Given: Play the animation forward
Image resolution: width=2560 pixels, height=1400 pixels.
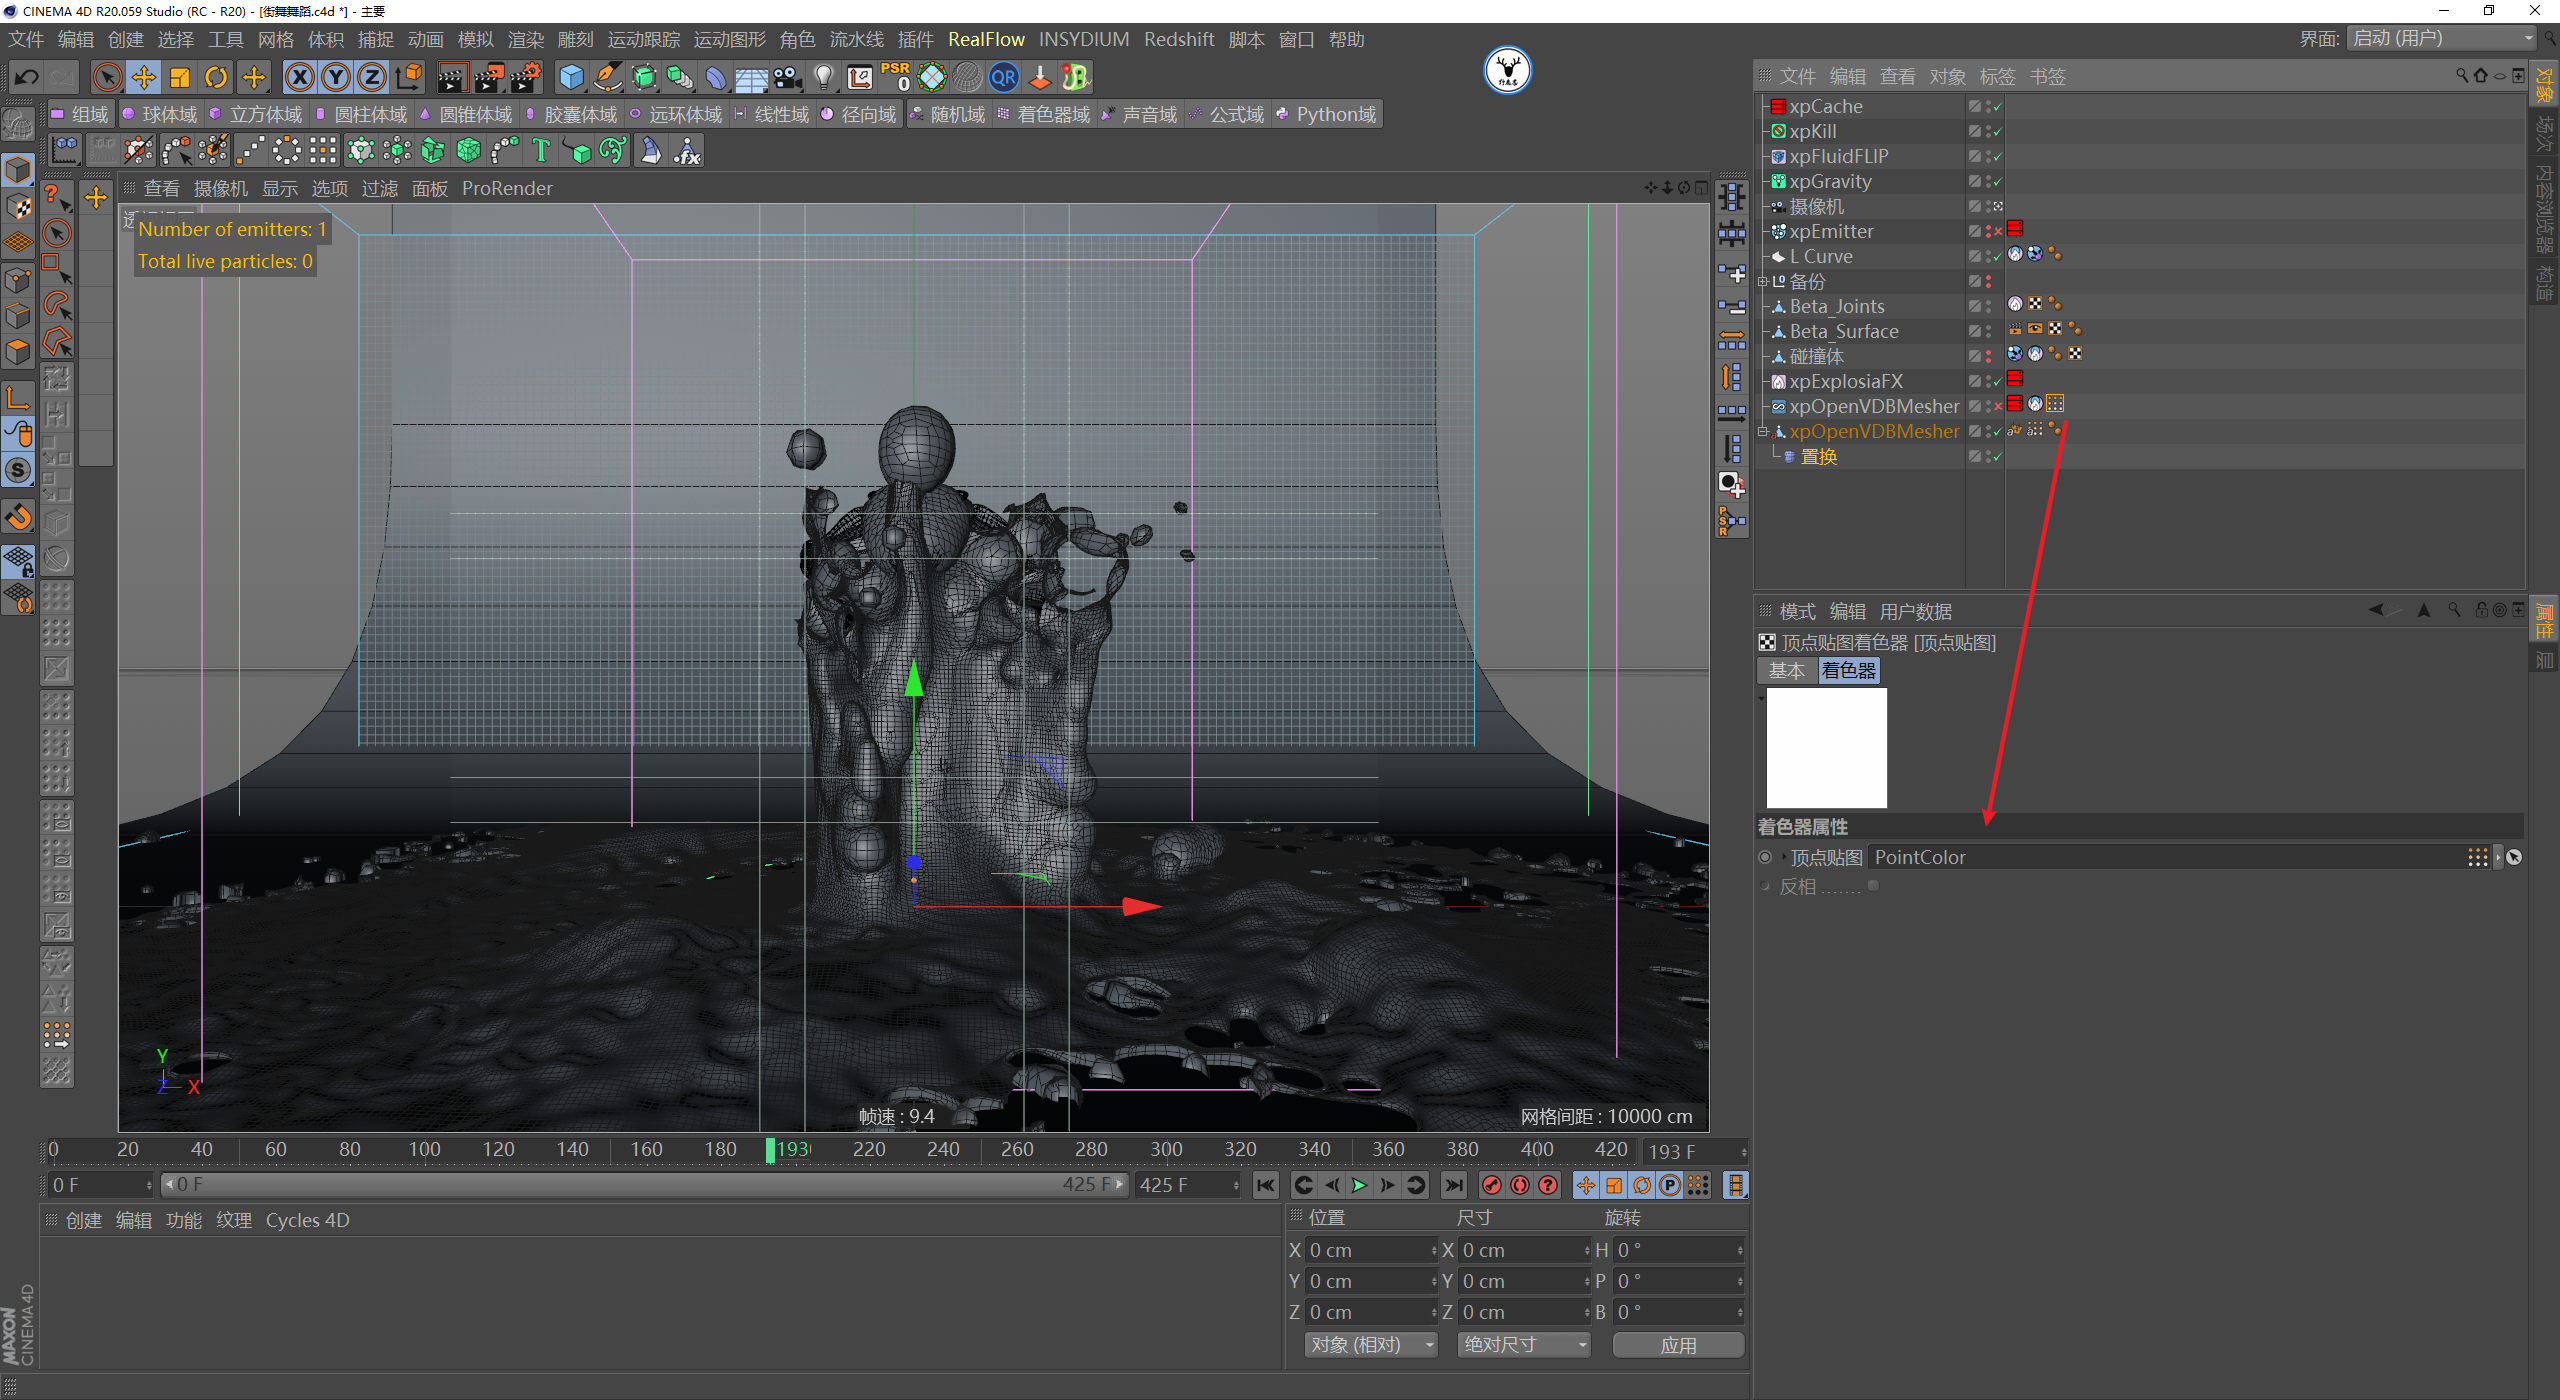Looking at the screenshot, I should (1359, 1185).
